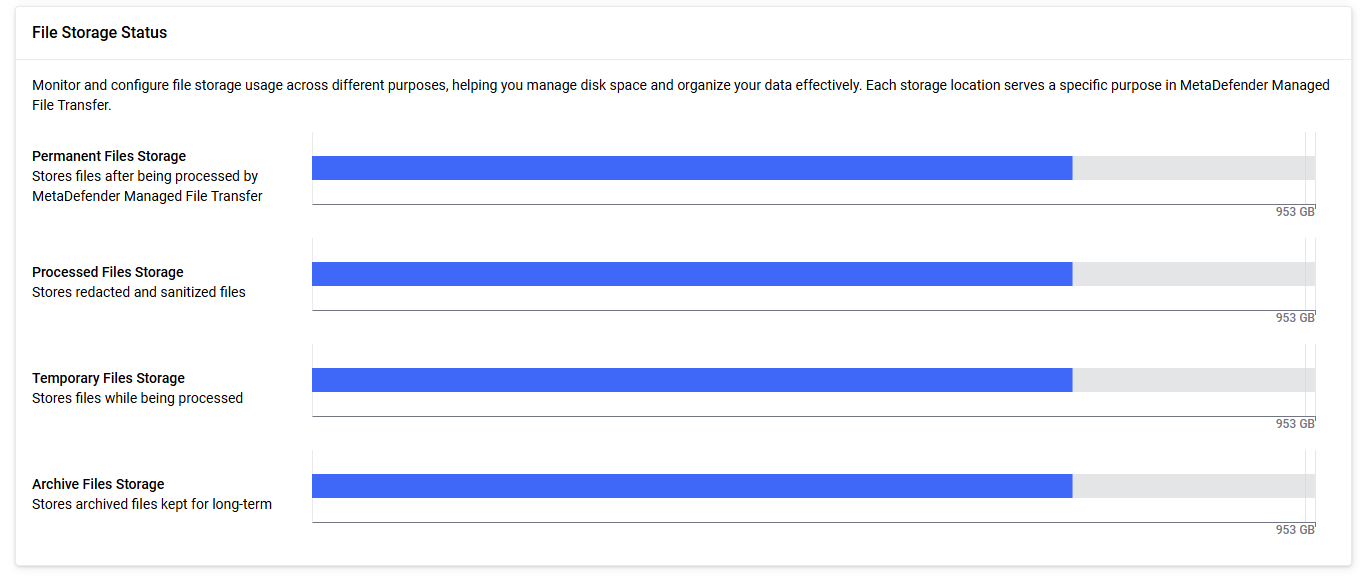Click the 953 GB label under Permanent Files bar

1295,212
